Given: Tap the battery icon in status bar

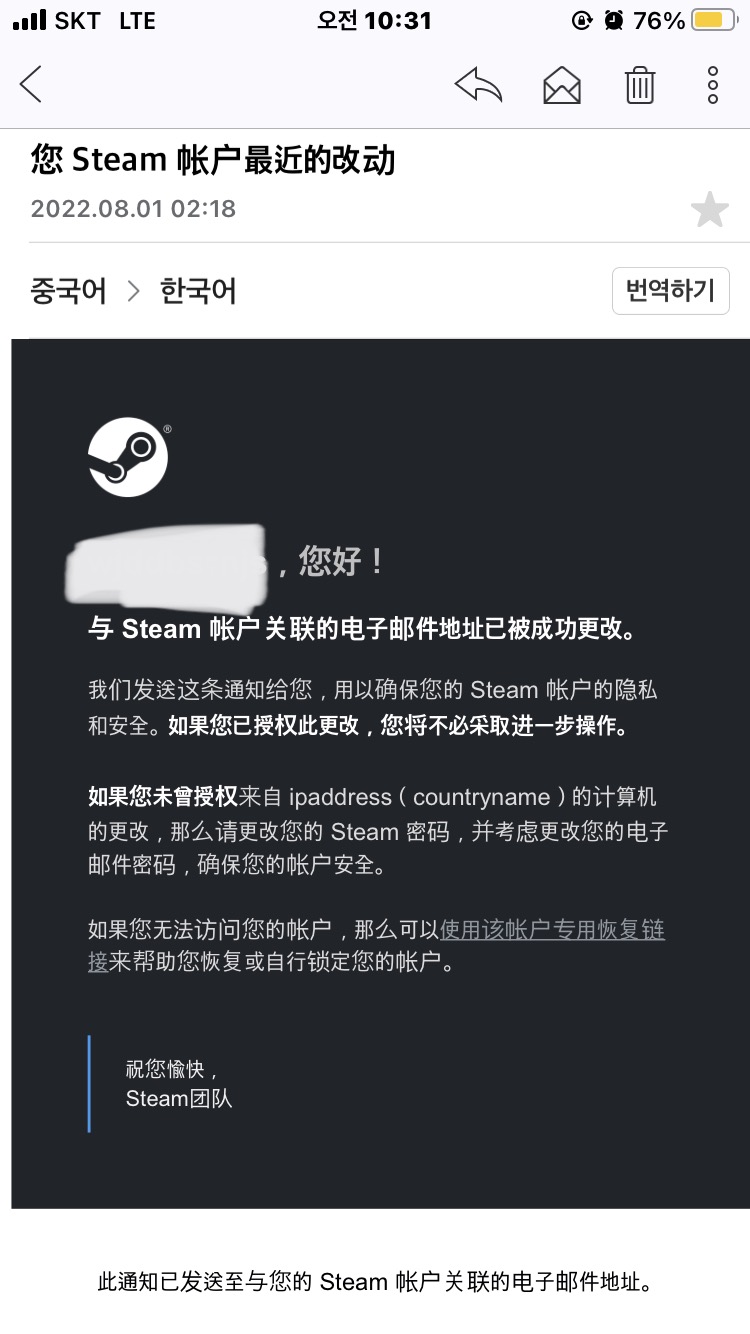Looking at the screenshot, I should tap(714, 20).
